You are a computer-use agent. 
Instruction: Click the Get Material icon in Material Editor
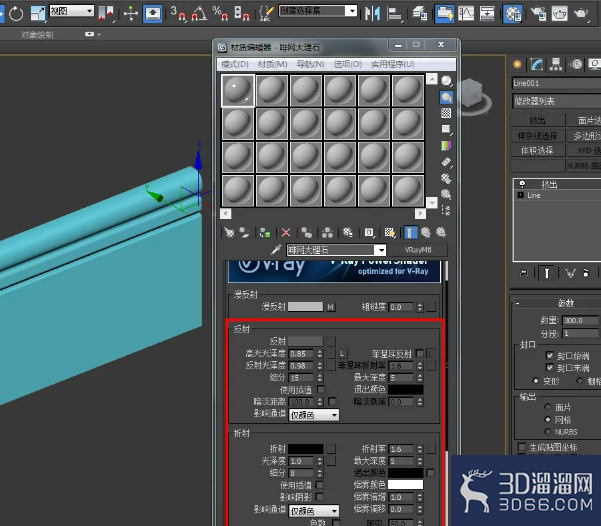point(229,232)
